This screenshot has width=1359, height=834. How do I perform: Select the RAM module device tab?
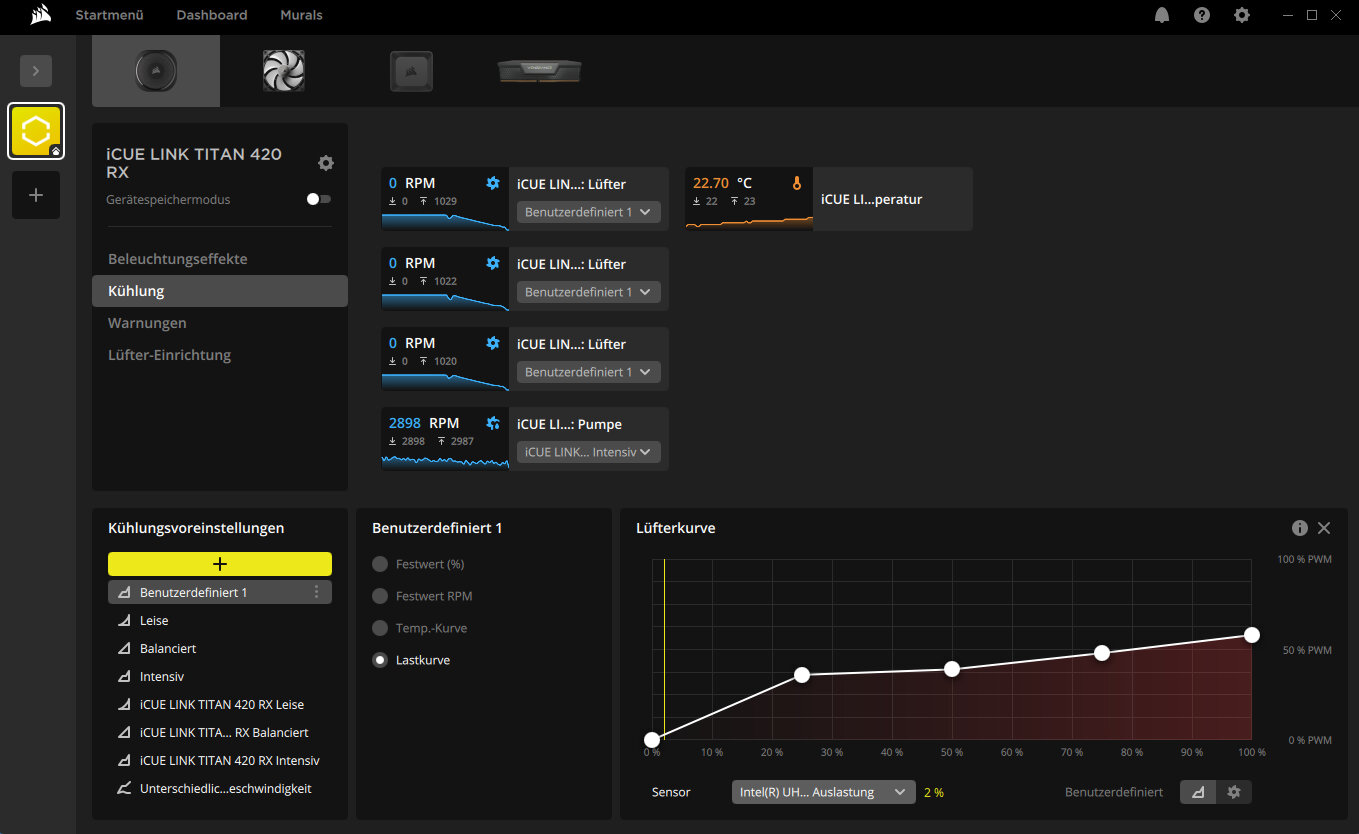pyautogui.click(x=539, y=71)
